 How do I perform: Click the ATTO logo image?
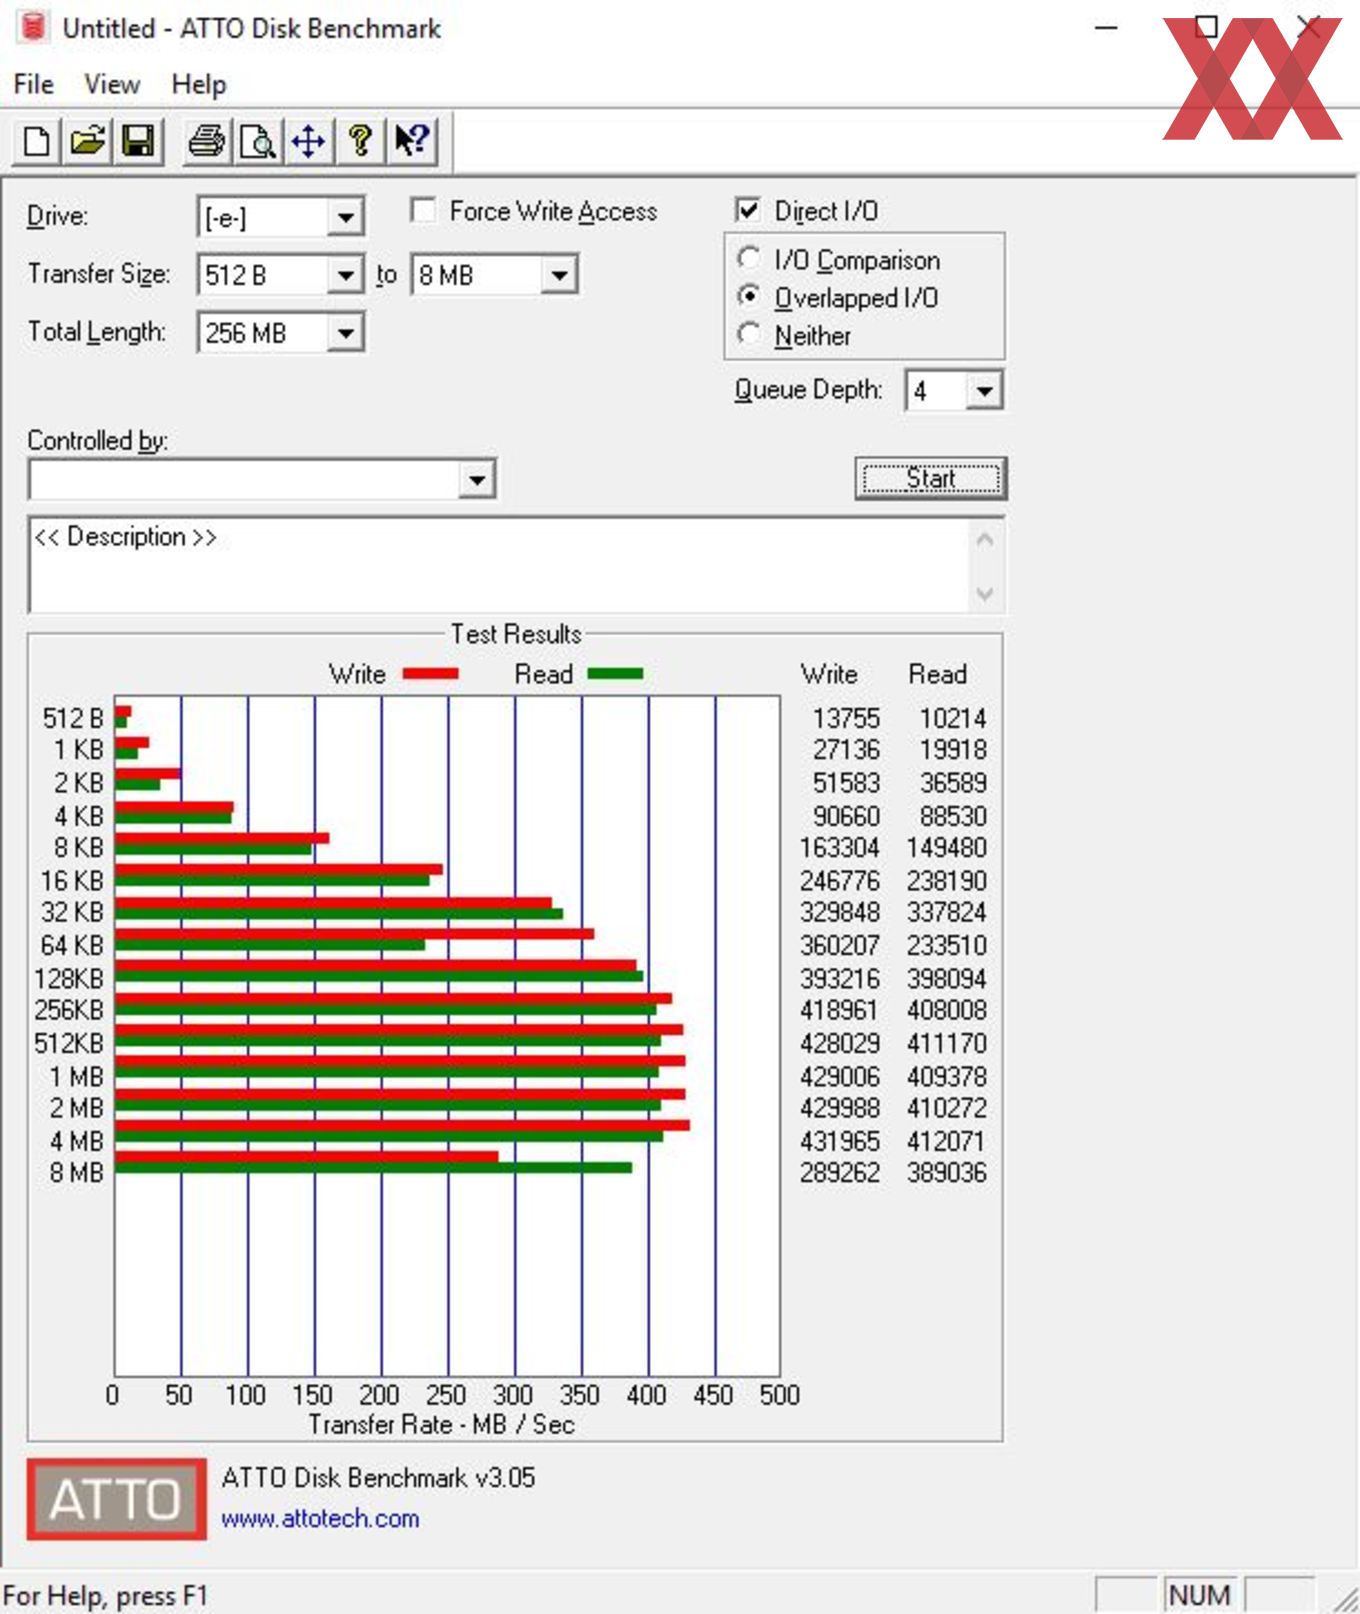pyautogui.click(x=116, y=1498)
